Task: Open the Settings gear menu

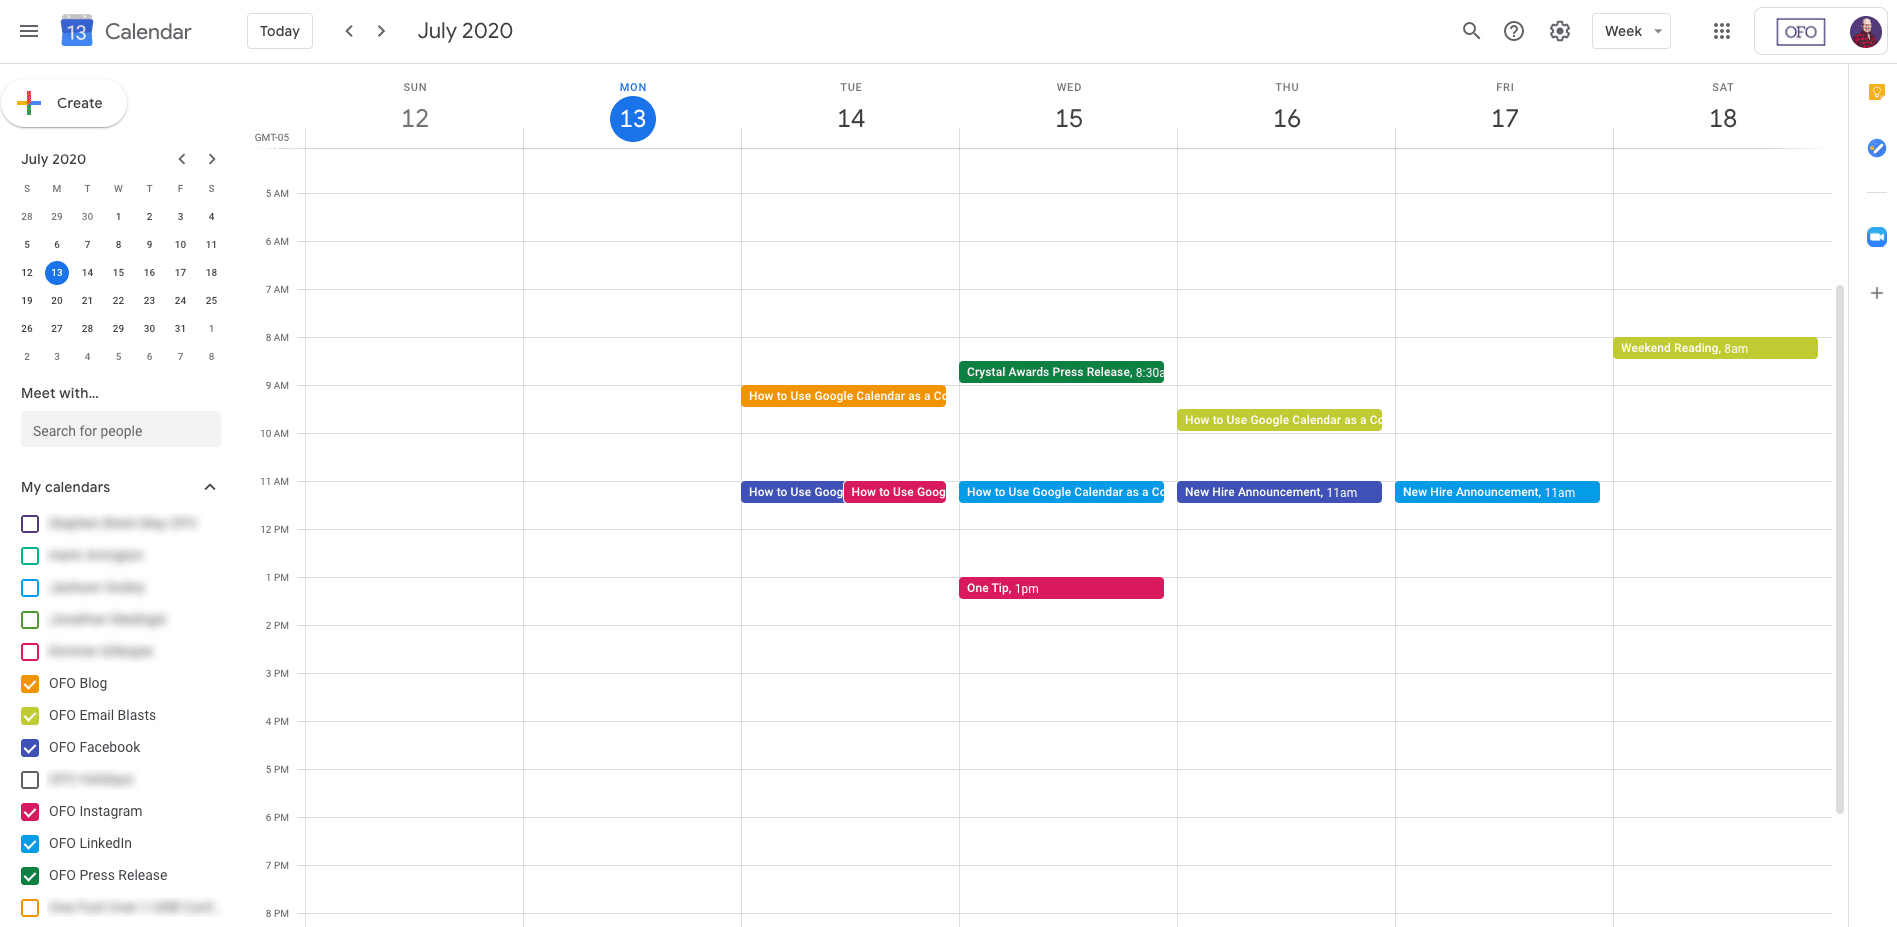Action: (x=1559, y=31)
